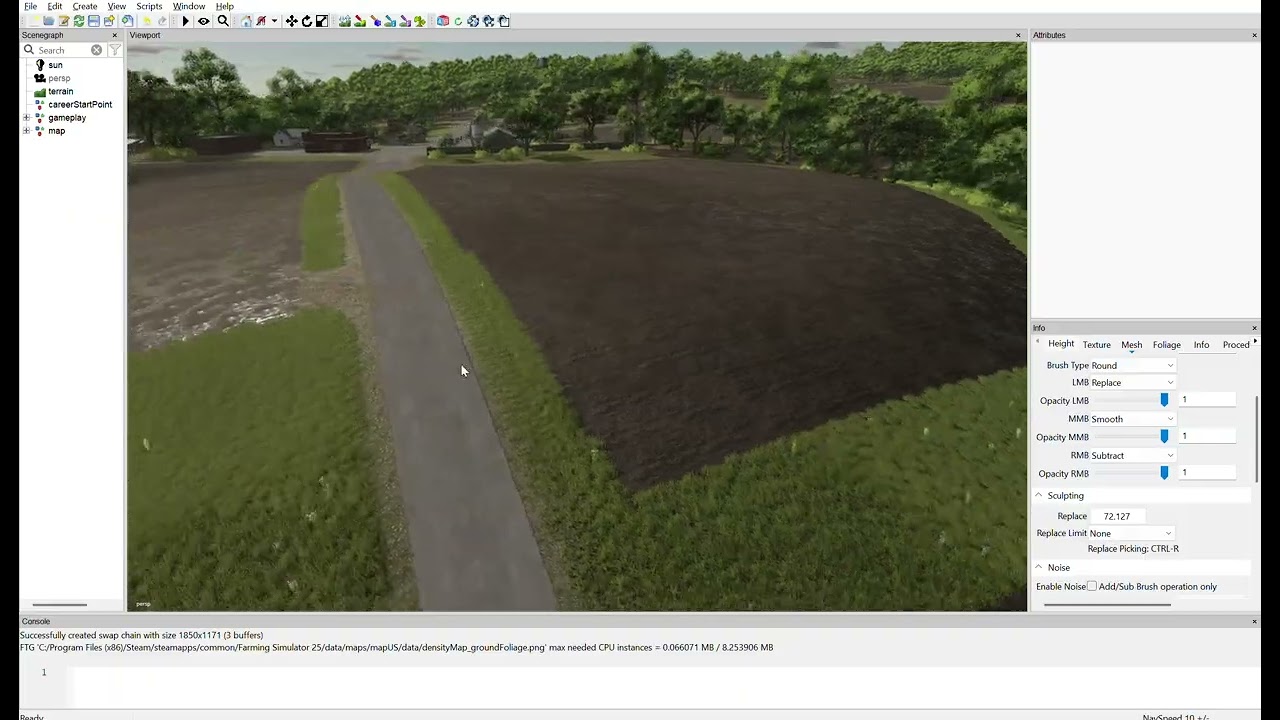Expand the map node

tap(27, 131)
